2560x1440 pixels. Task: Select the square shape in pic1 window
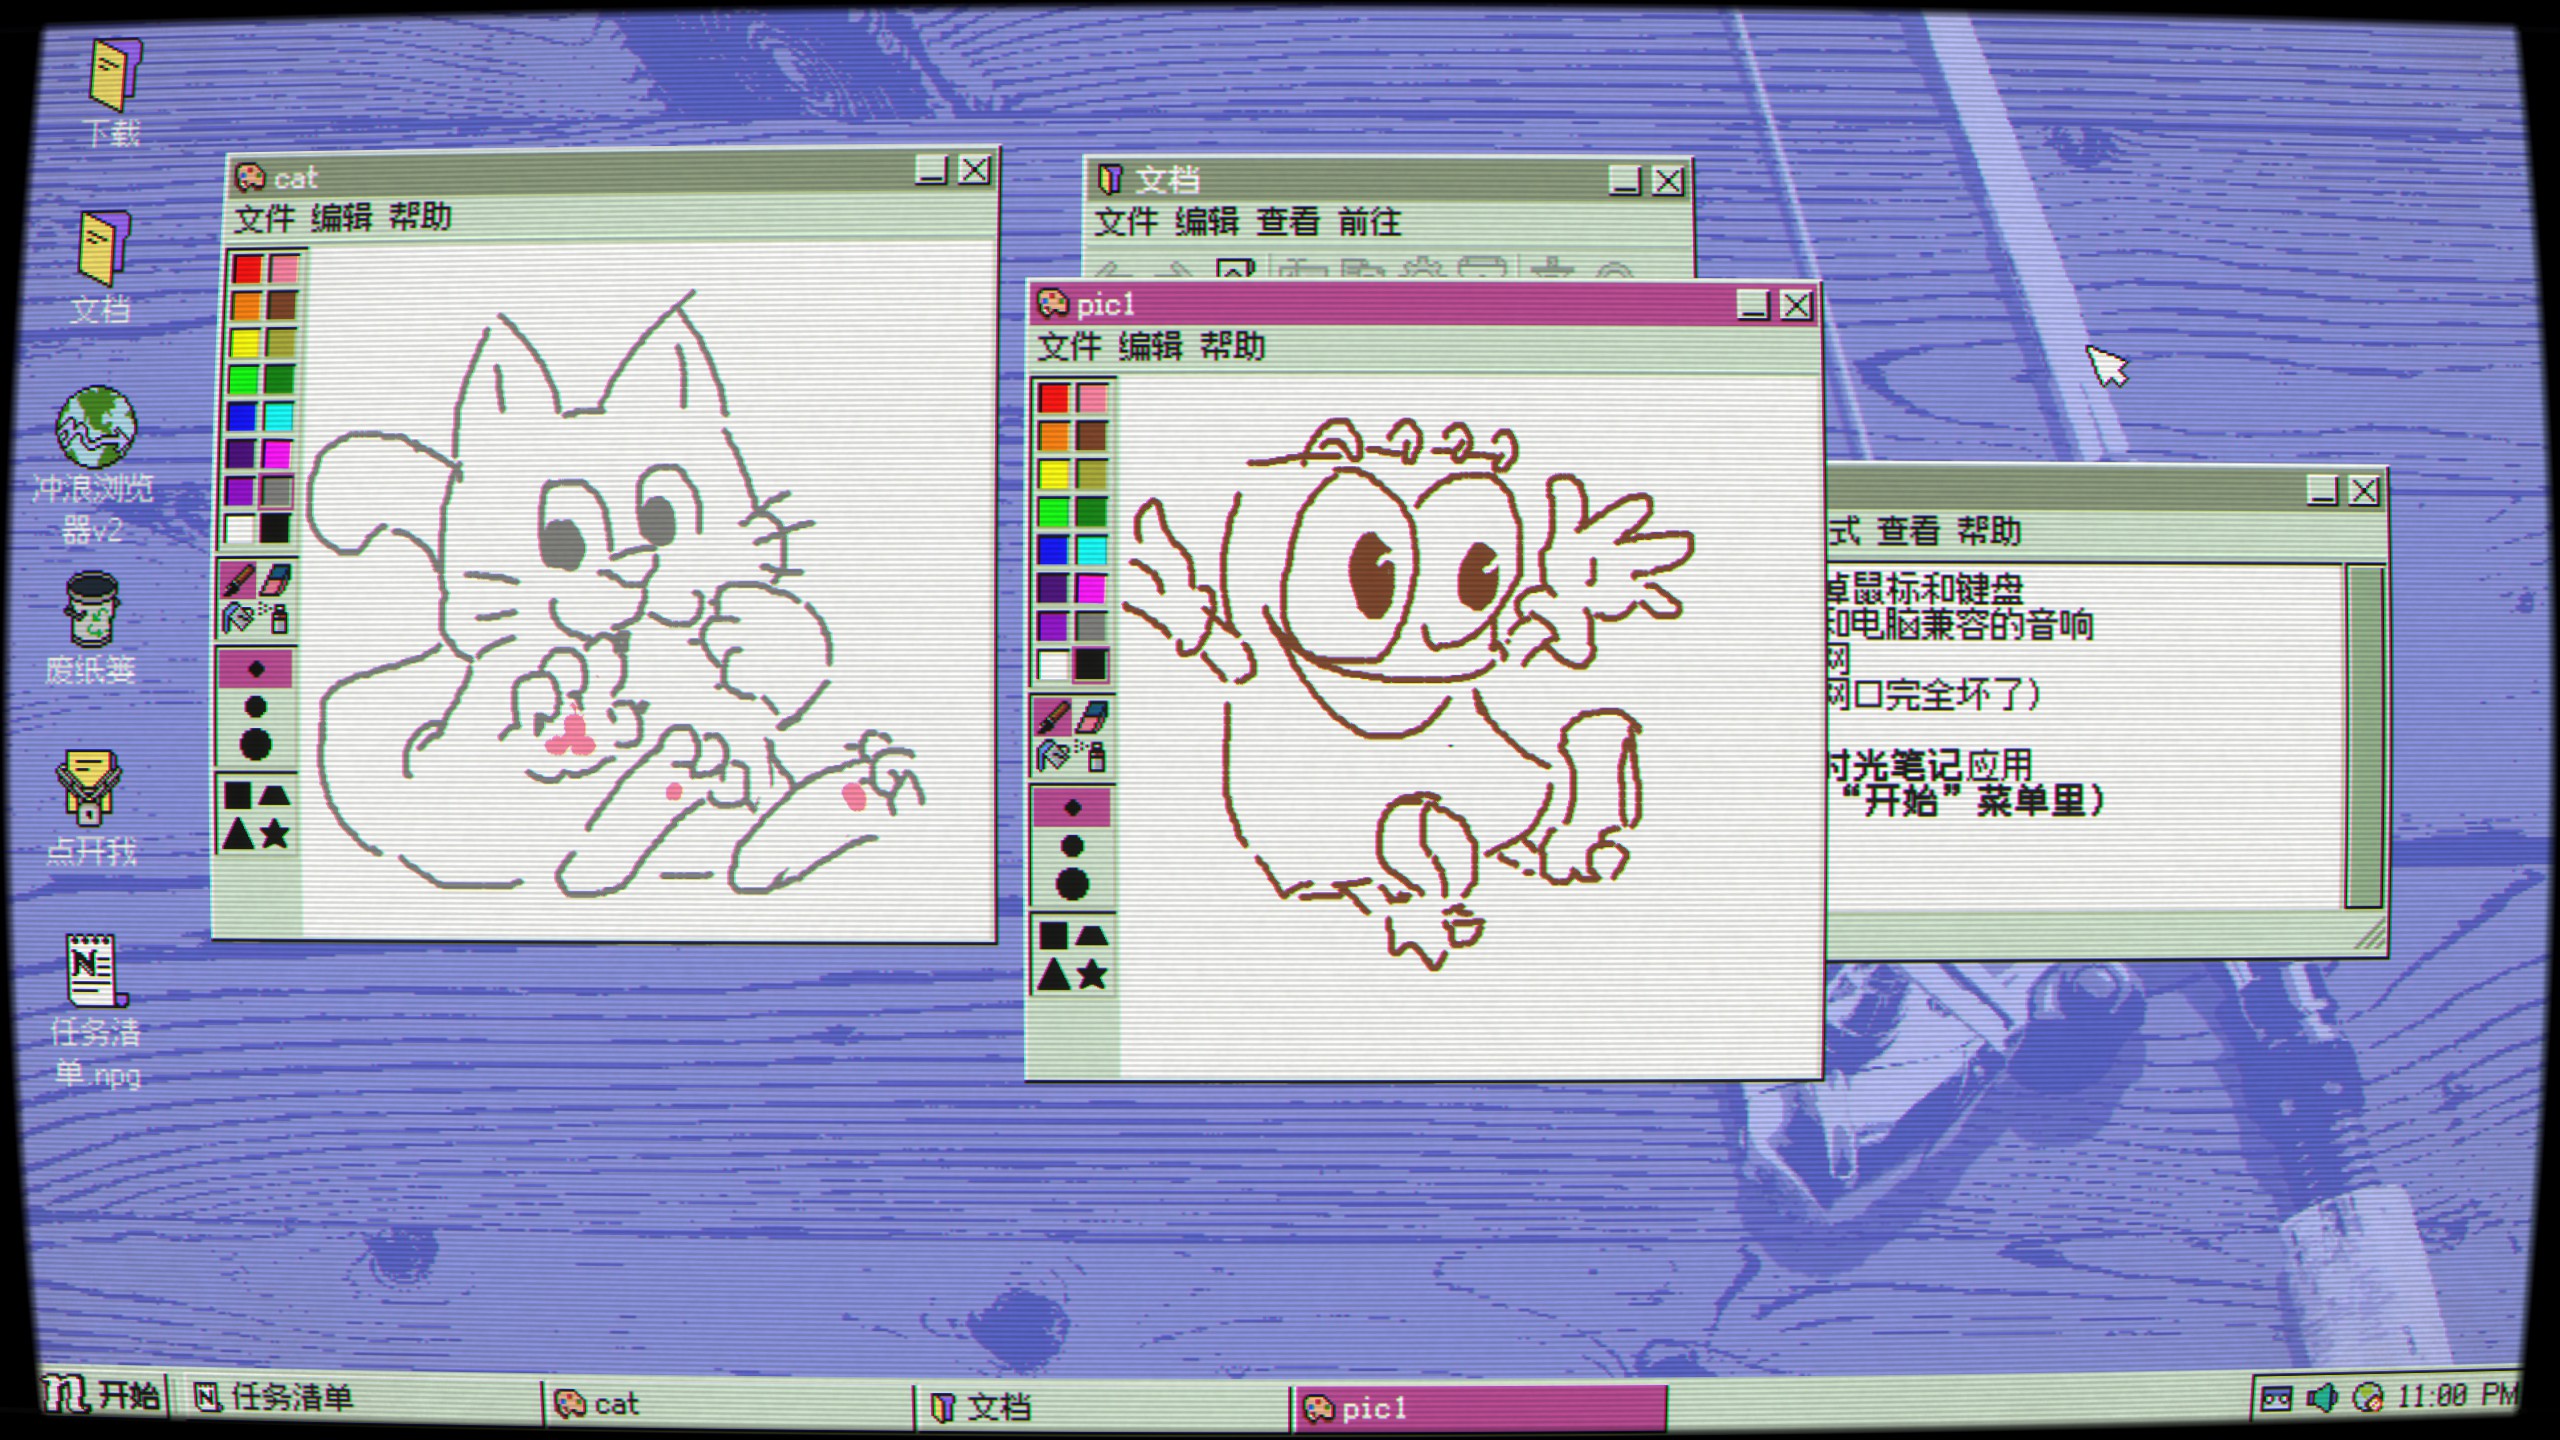(1053, 935)
